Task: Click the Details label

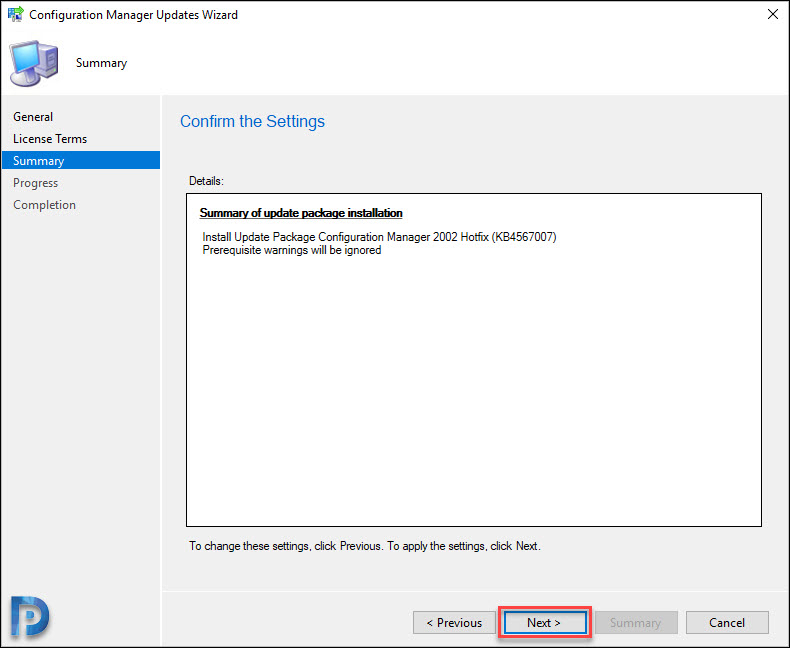Action: 206,181
